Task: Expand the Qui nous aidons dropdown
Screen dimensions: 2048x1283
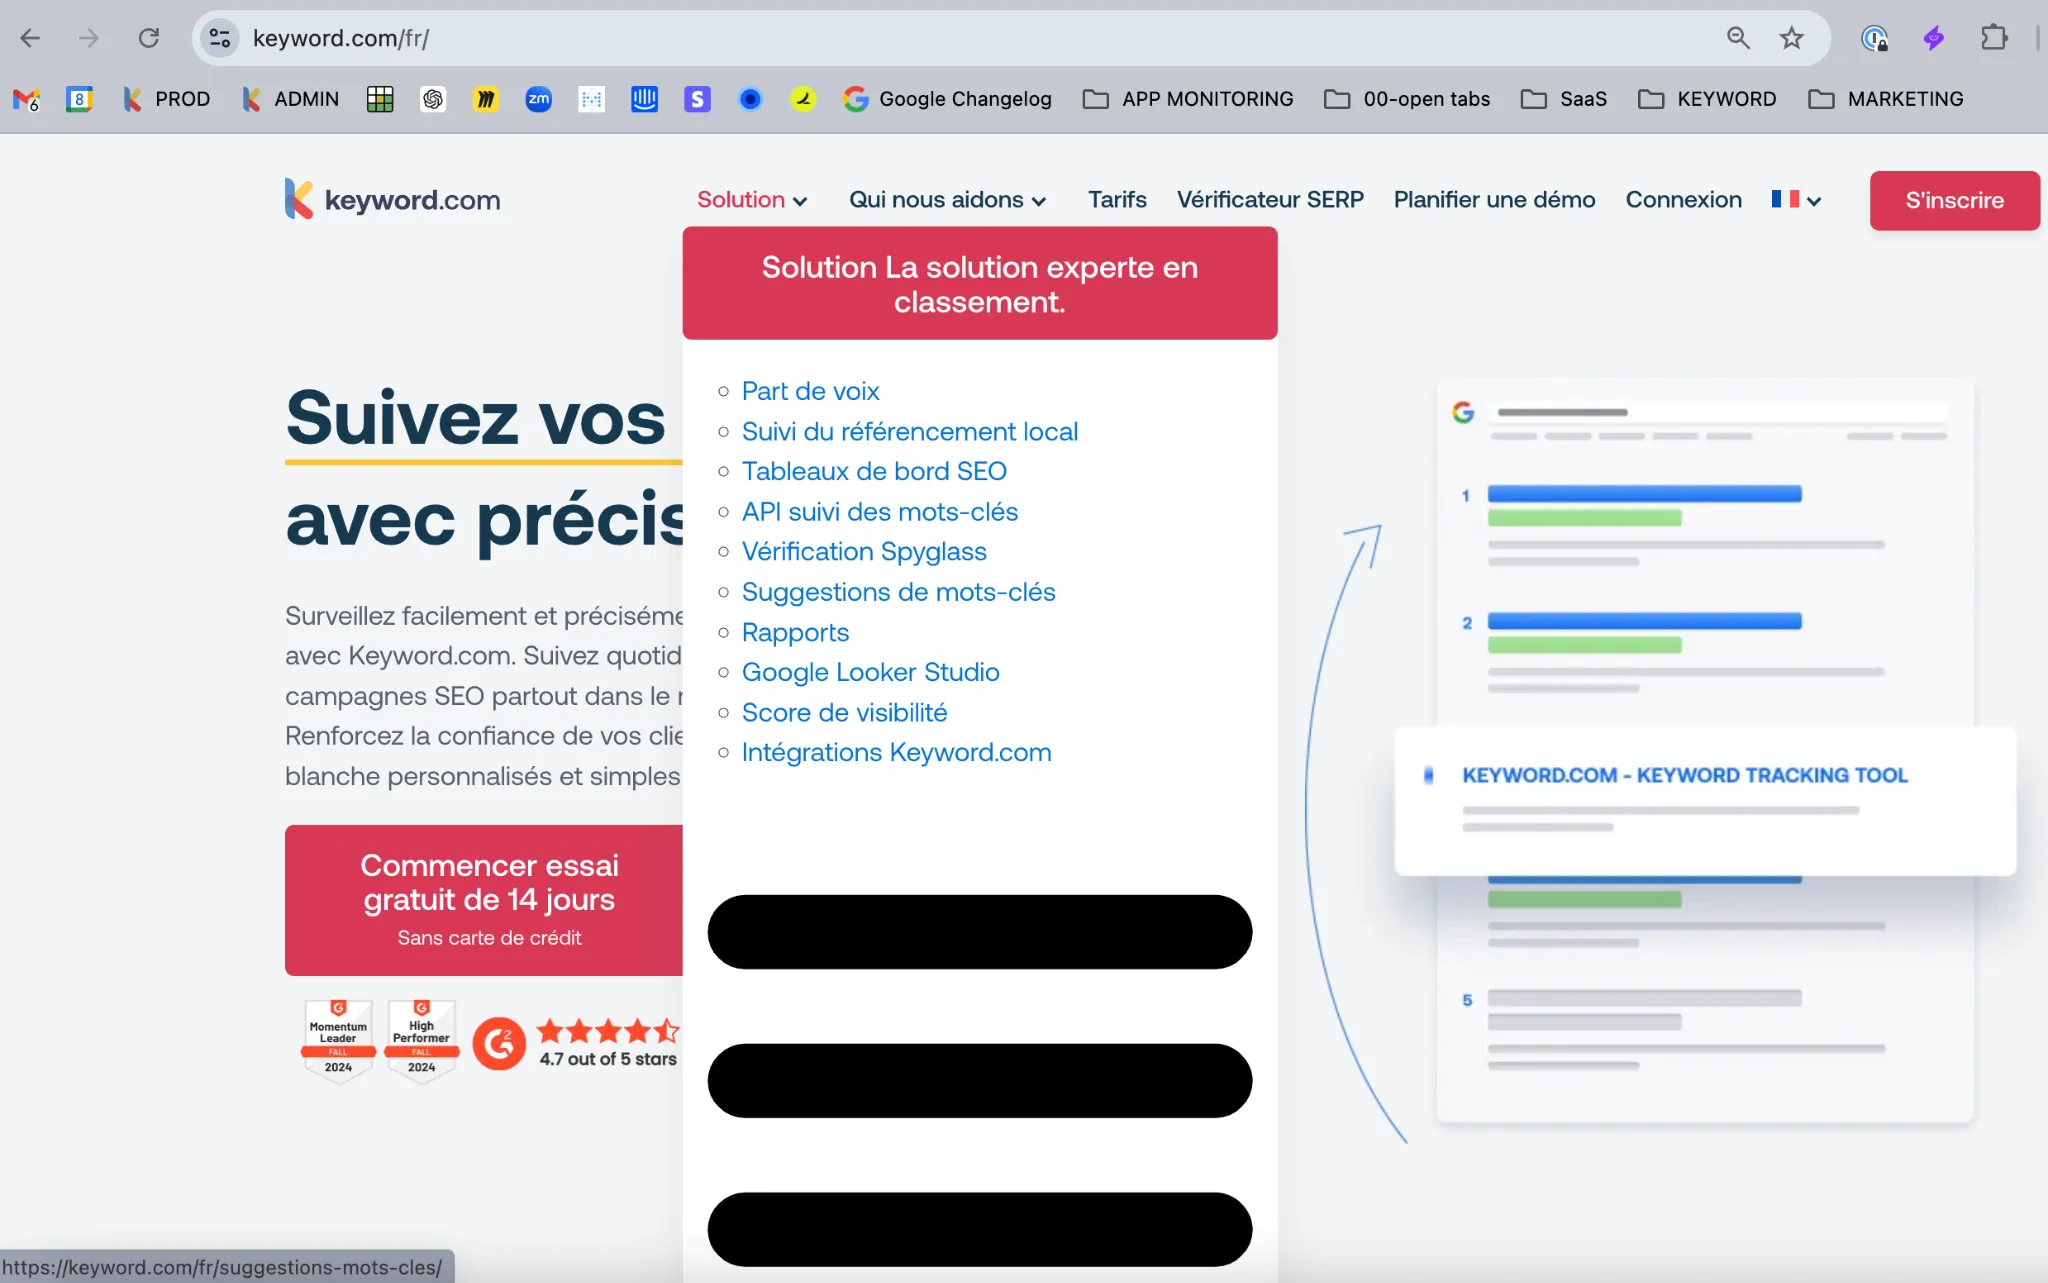Action: (x=947, y=200)
